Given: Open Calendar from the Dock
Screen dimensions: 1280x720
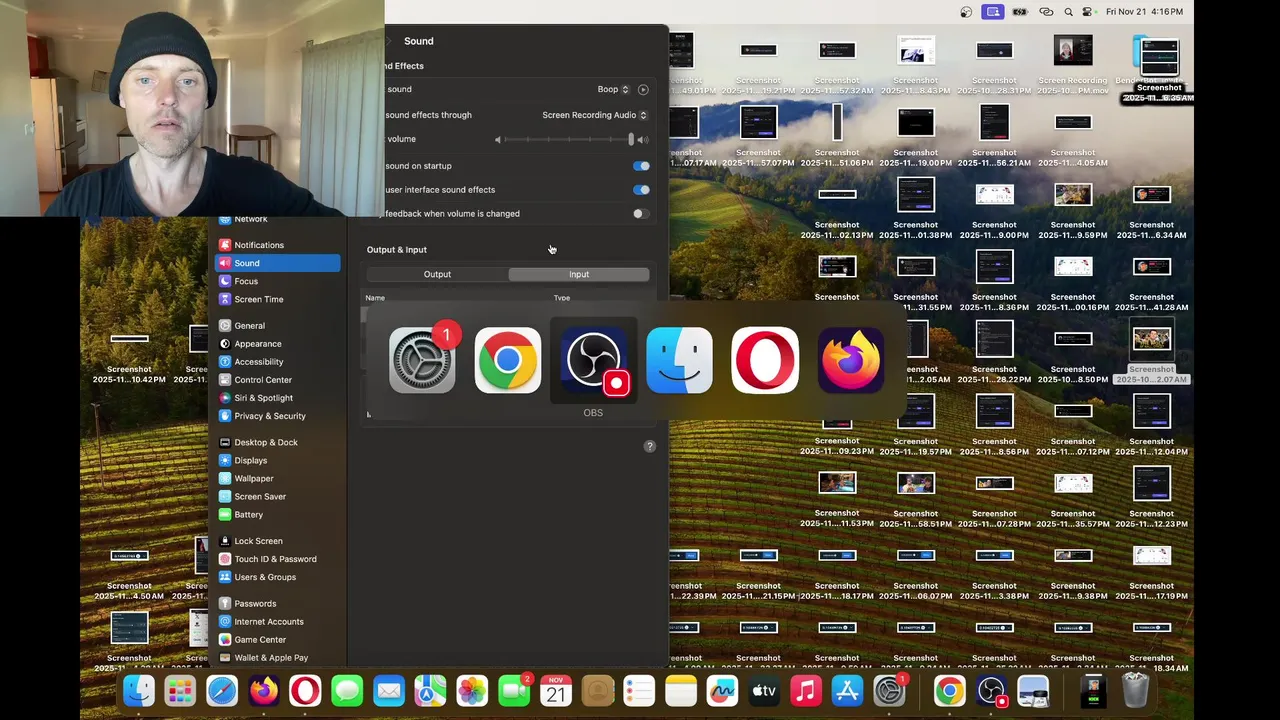Looking at the screenshot, I should [556, 691].
